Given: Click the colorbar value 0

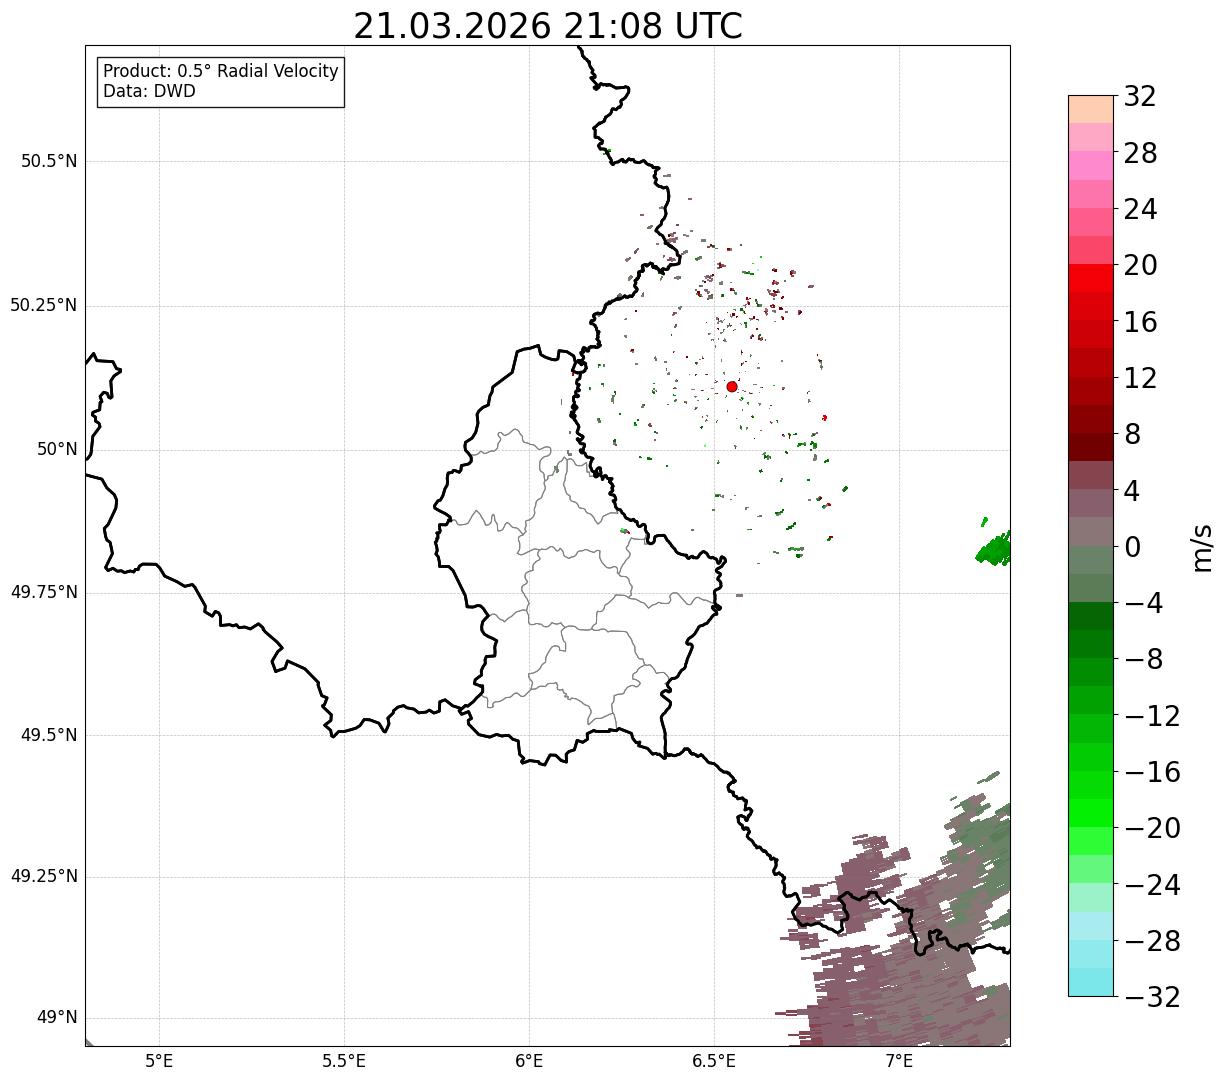Looking at the screenshot, I should click(x=1132, y=547).
